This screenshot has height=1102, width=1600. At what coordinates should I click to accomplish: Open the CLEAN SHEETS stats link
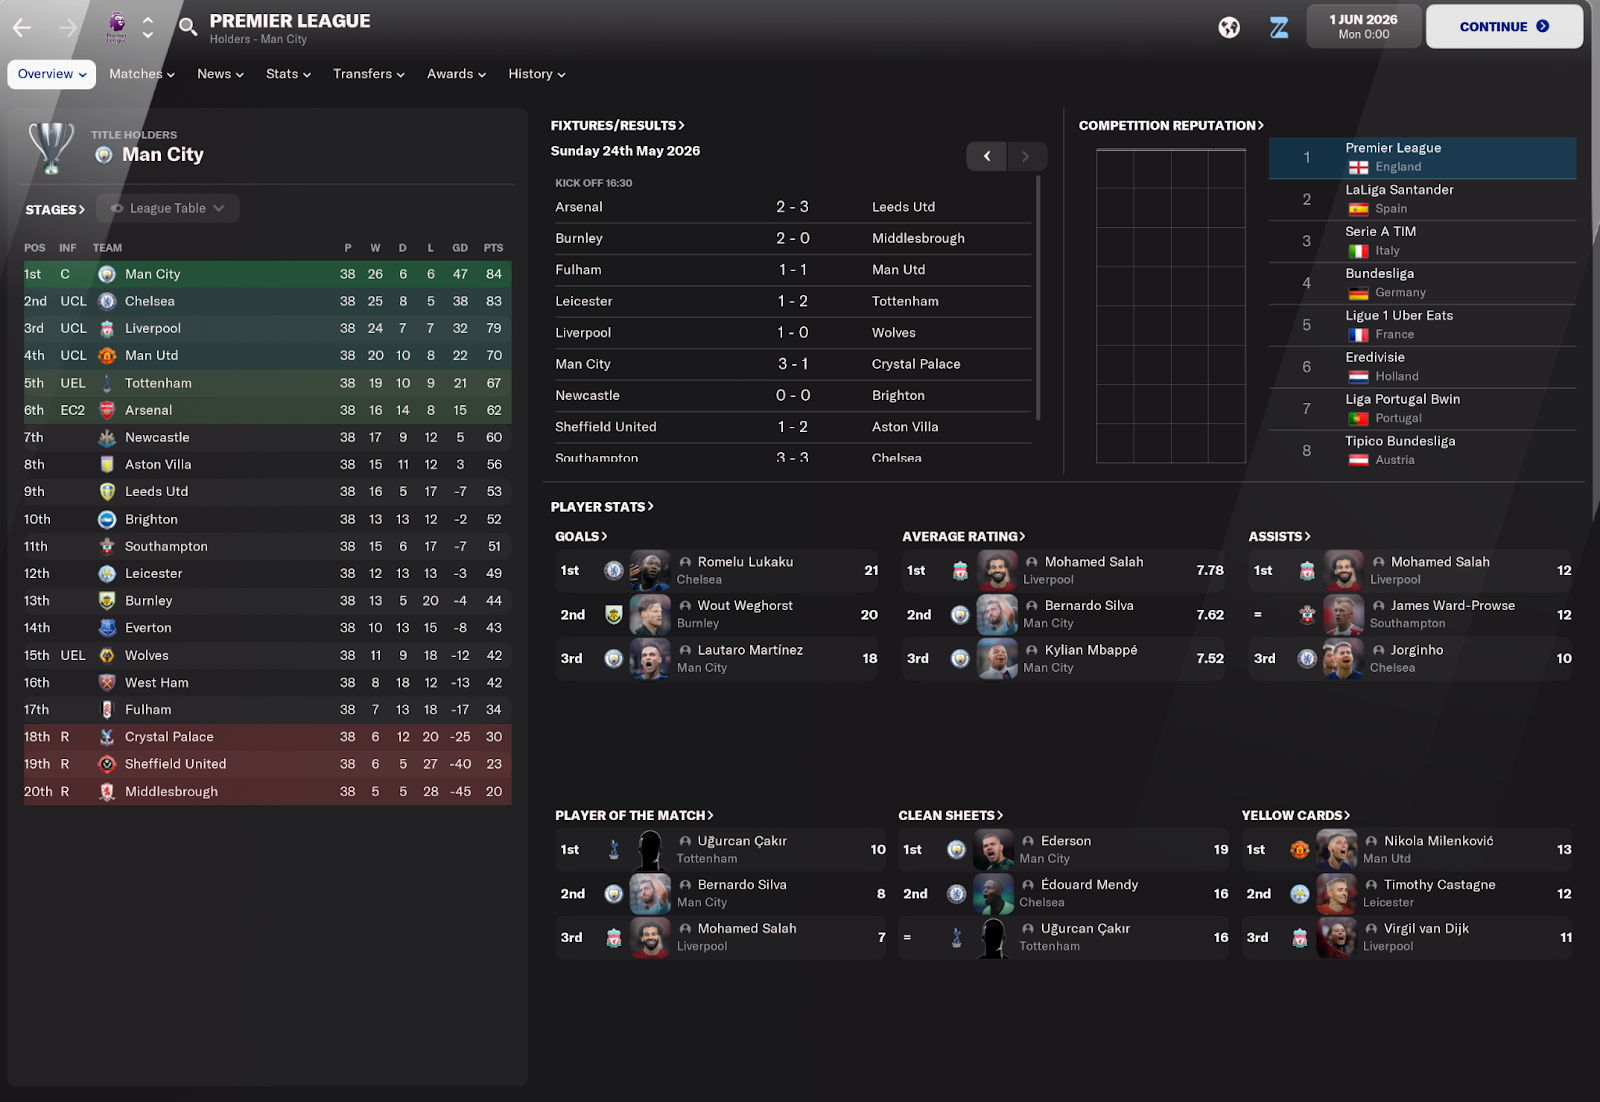pyautogui.click(x=950, y=816)
